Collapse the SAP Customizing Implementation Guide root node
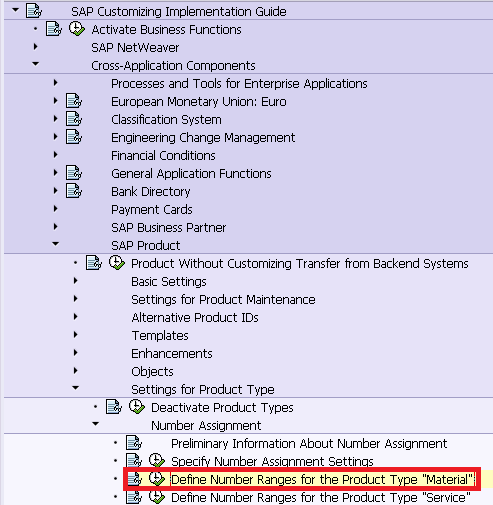The image size is (493, 505). pos(15,10)
